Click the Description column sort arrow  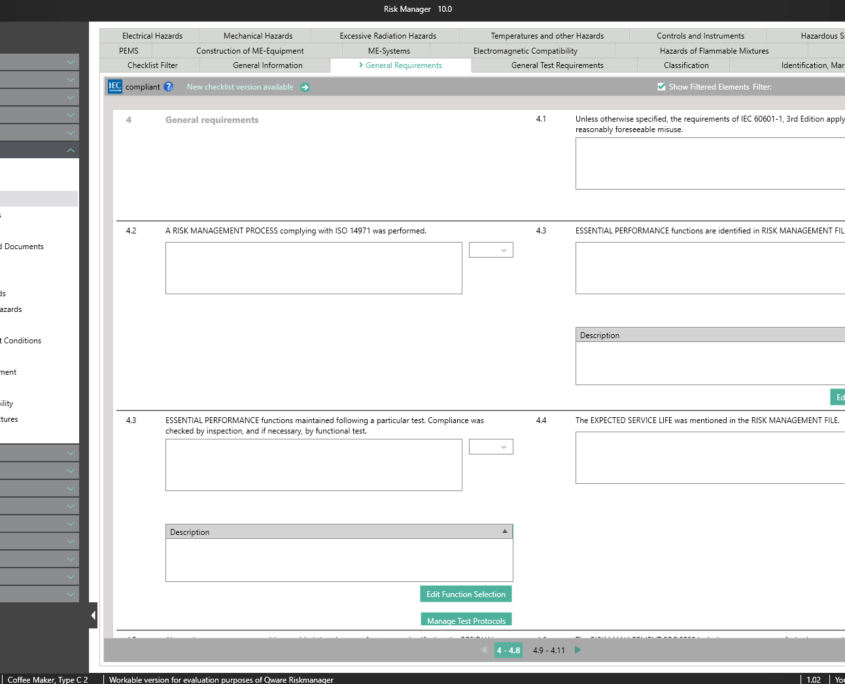[504, 531]
